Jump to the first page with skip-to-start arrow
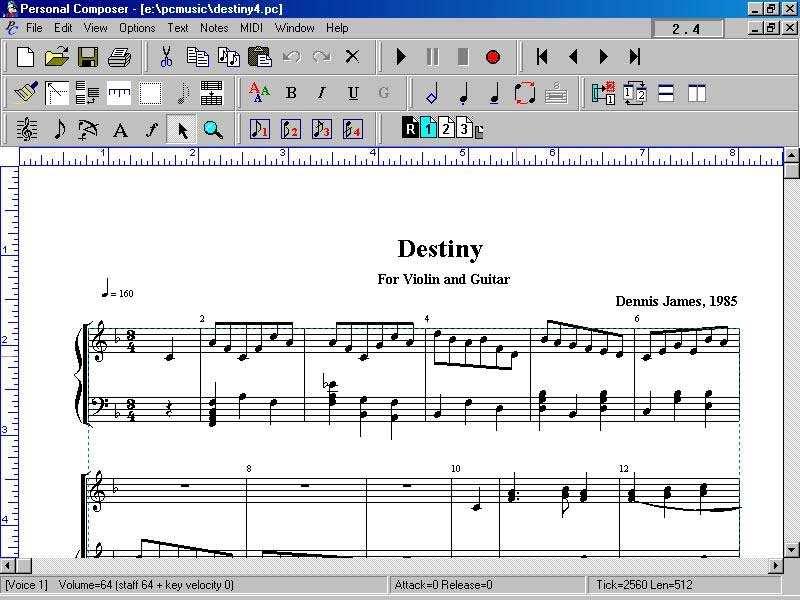The height and width of the screenshot is (600, 800). pyautogui.click(x=542, y=57)
